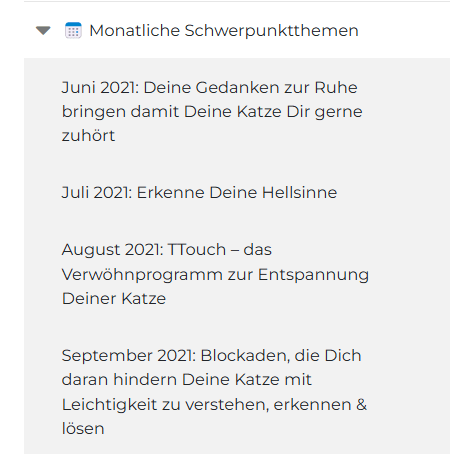Select the August 2021 TTouch topic
Screen dimensions: 450x454
click(x=215, y=274)
